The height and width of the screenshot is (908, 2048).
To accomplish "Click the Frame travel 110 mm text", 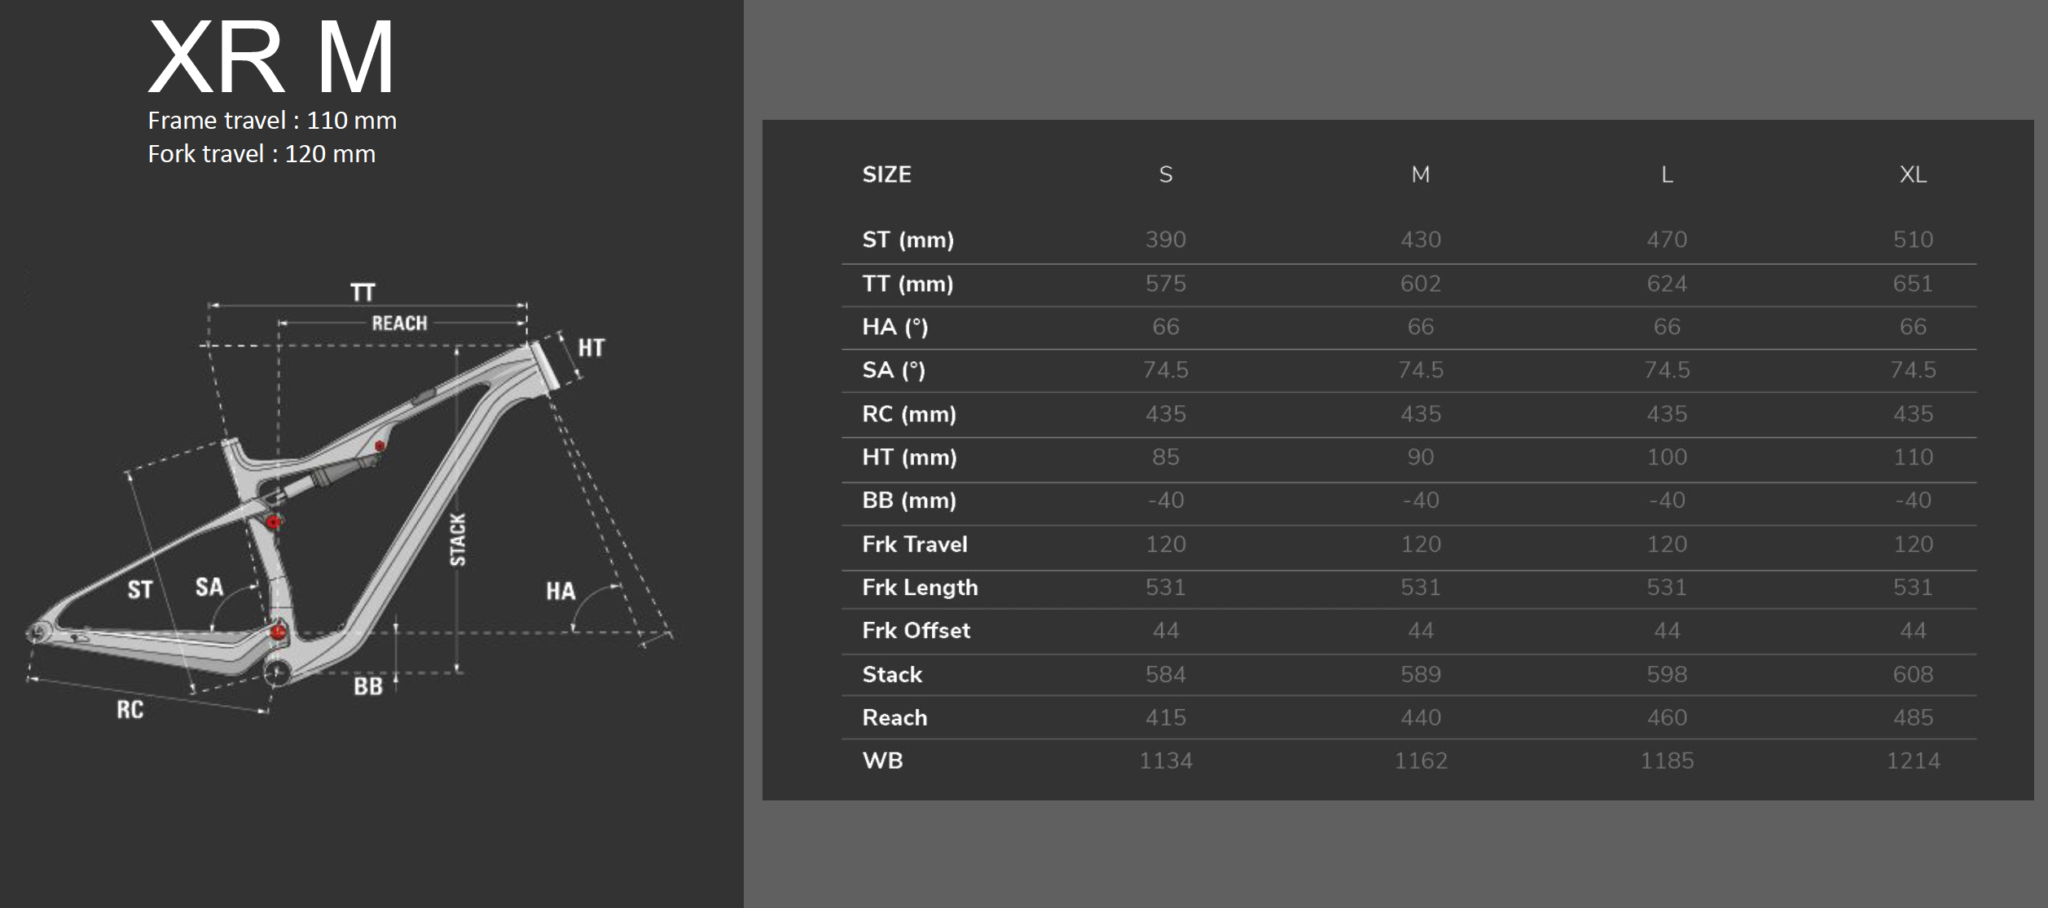I will click(x=272, y=121).
